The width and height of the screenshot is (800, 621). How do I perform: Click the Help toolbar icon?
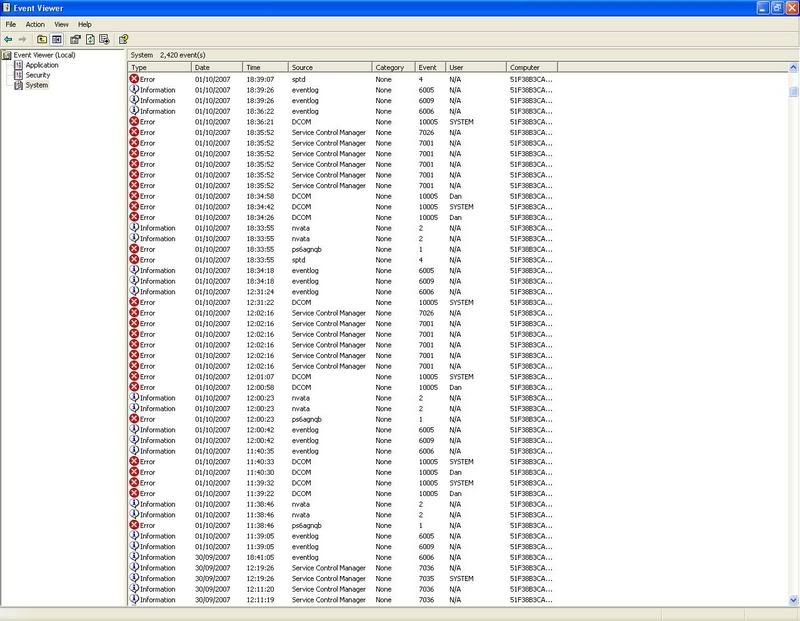[123, 39]
